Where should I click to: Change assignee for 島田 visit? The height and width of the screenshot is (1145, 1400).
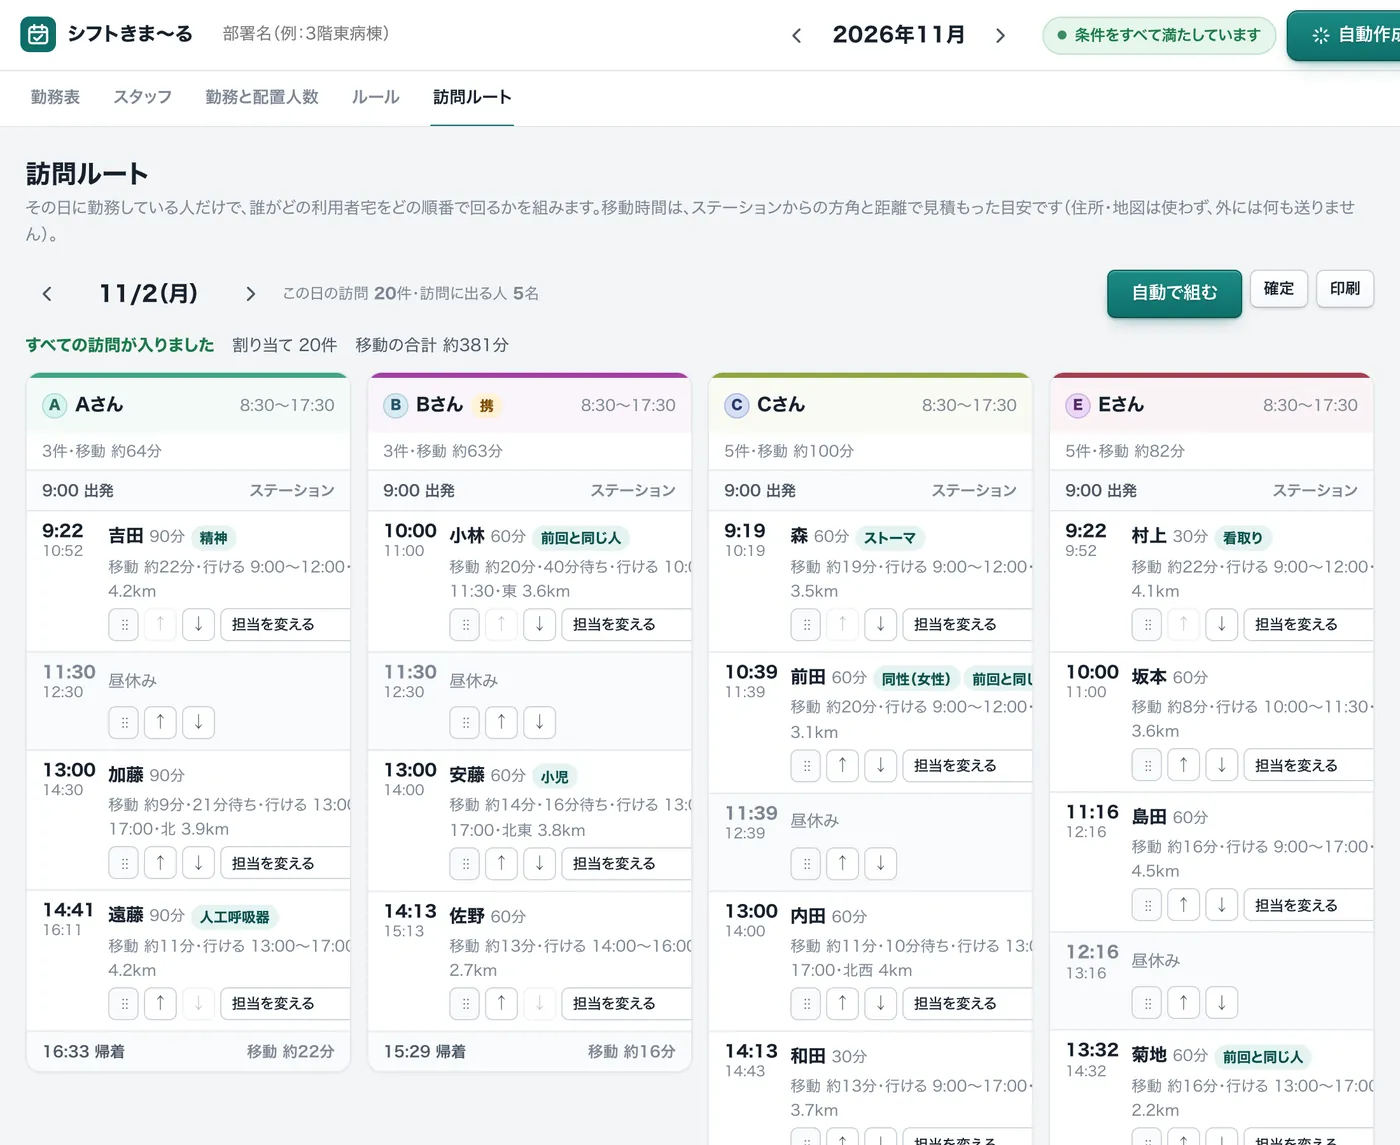(x=1308, y=905)
